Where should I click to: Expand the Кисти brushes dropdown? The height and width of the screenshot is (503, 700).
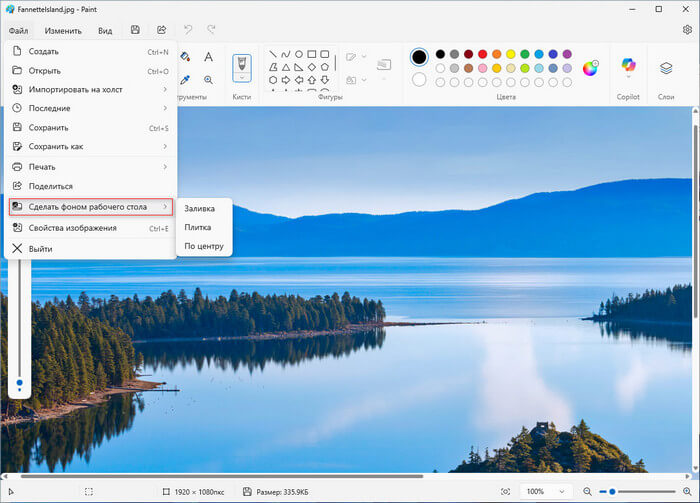click(242, 76)
